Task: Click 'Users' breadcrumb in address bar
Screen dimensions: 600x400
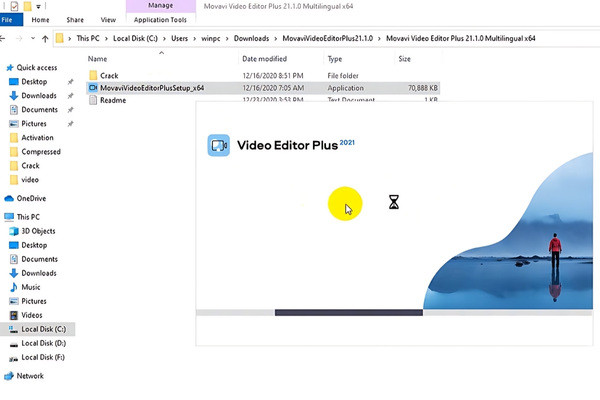Action: tap(179, 38)
